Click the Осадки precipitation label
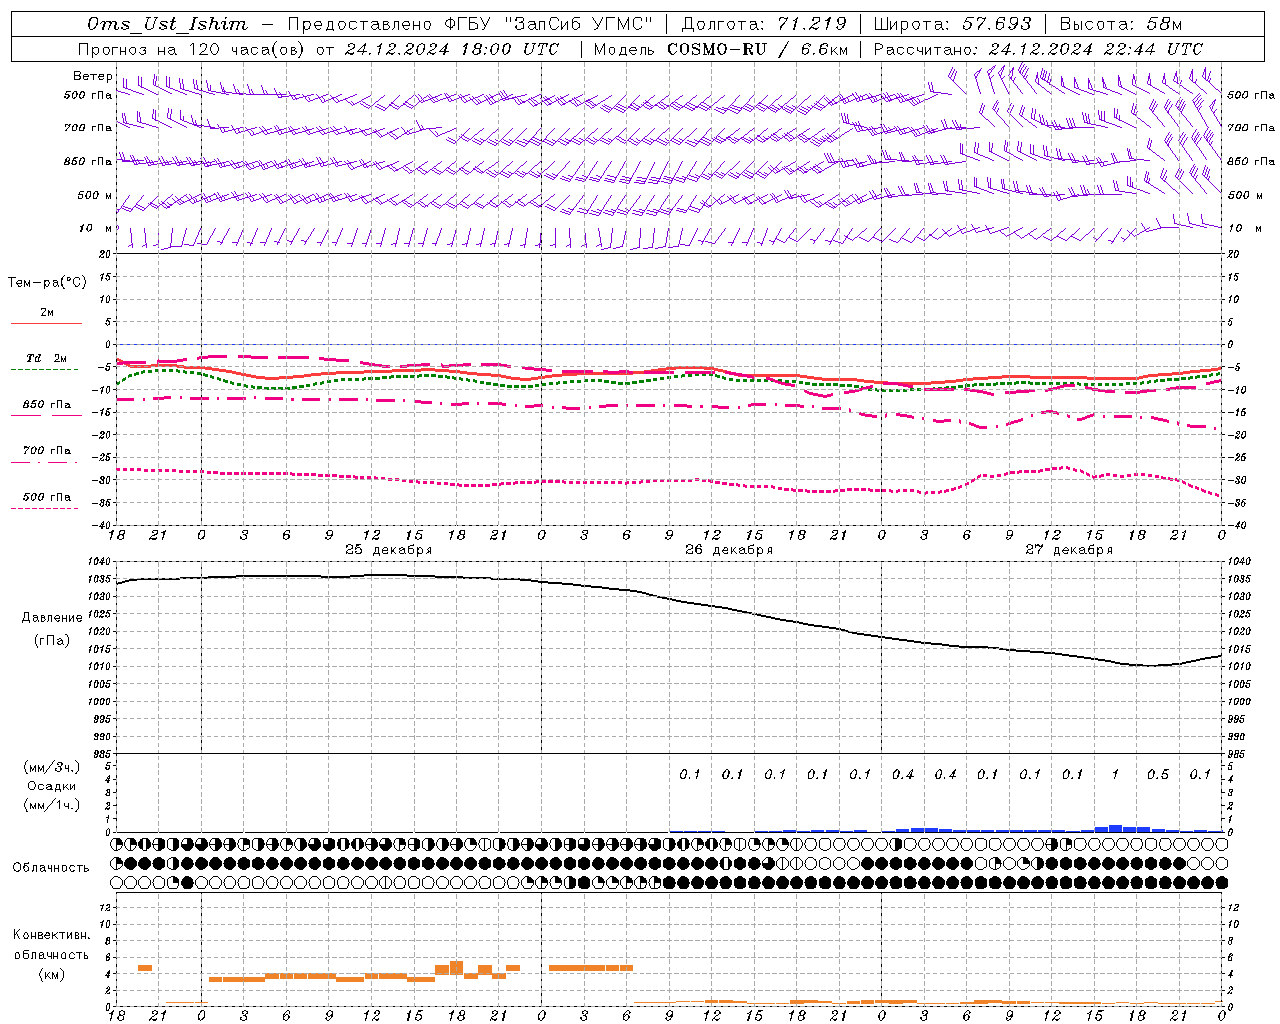This screenshot has width=1280, height=1024. tap(51, 786)
